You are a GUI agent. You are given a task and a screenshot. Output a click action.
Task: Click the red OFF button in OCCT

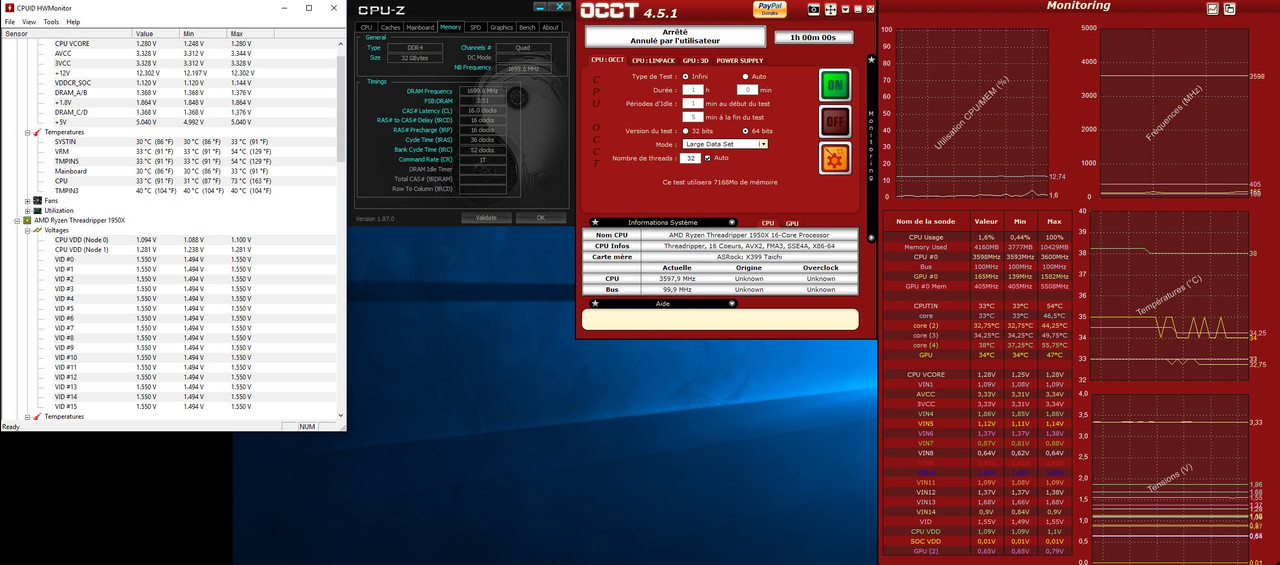(835, 121)
